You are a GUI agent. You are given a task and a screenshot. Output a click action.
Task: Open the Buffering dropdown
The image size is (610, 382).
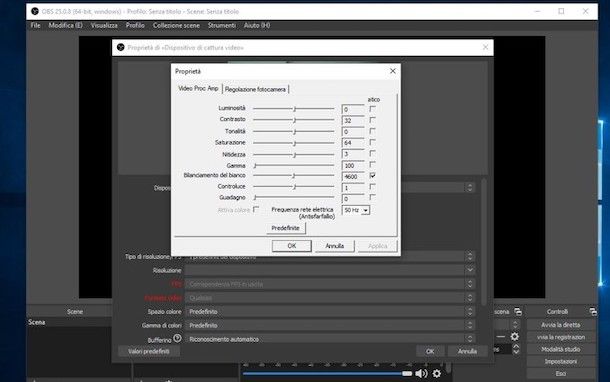470,339
